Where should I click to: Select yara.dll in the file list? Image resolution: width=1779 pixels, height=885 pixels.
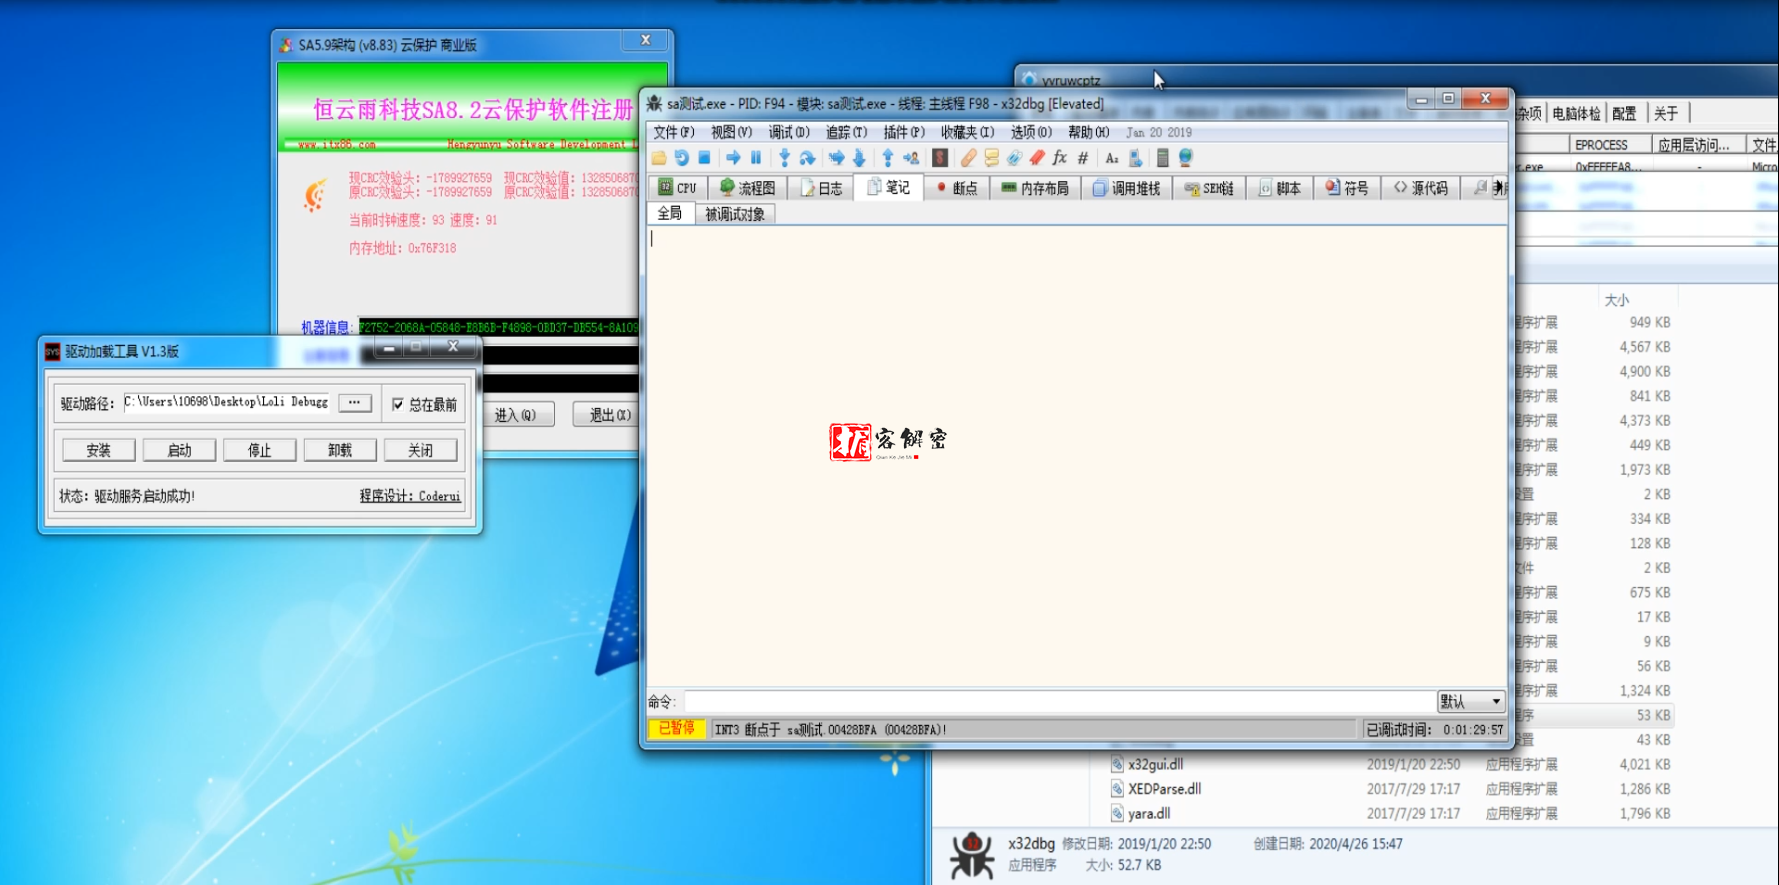tap(1149, 813)
